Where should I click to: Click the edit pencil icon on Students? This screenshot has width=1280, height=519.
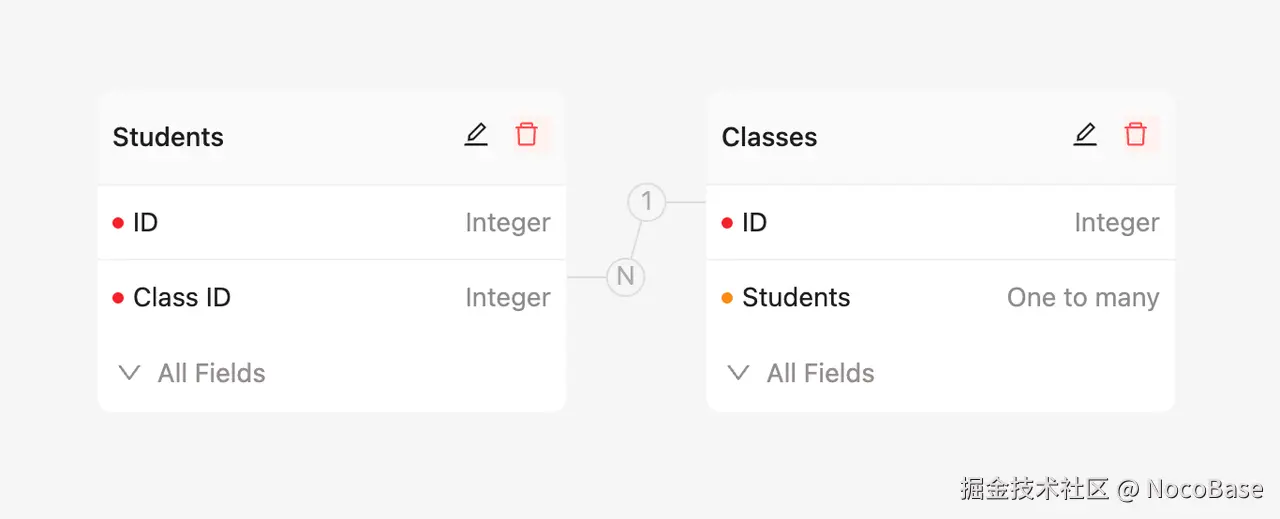point(476,135)
